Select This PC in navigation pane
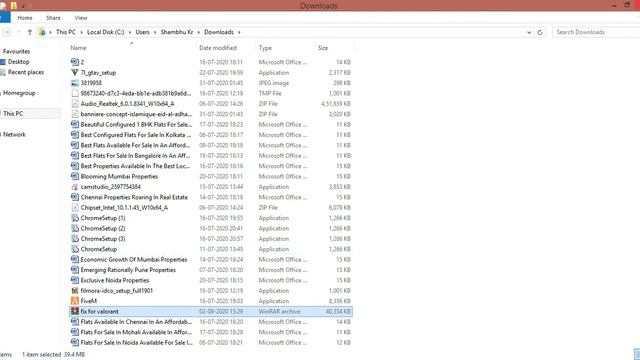The height and width of the screenshot is (360, 640). [13, 114]
